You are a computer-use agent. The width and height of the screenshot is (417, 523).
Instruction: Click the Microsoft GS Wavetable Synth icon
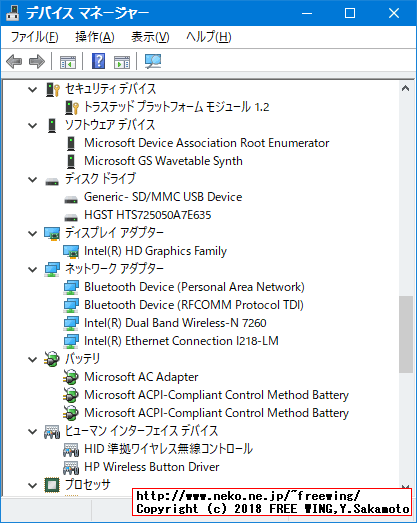[x=71, y=161]
